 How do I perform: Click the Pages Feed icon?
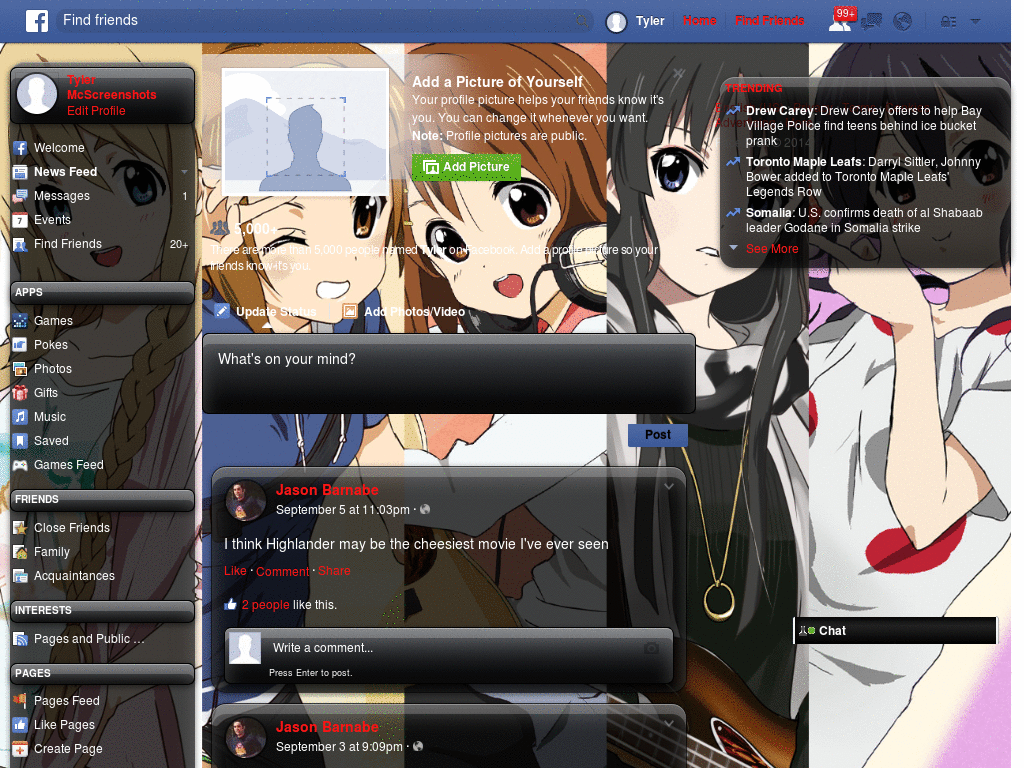pos(20,701)
